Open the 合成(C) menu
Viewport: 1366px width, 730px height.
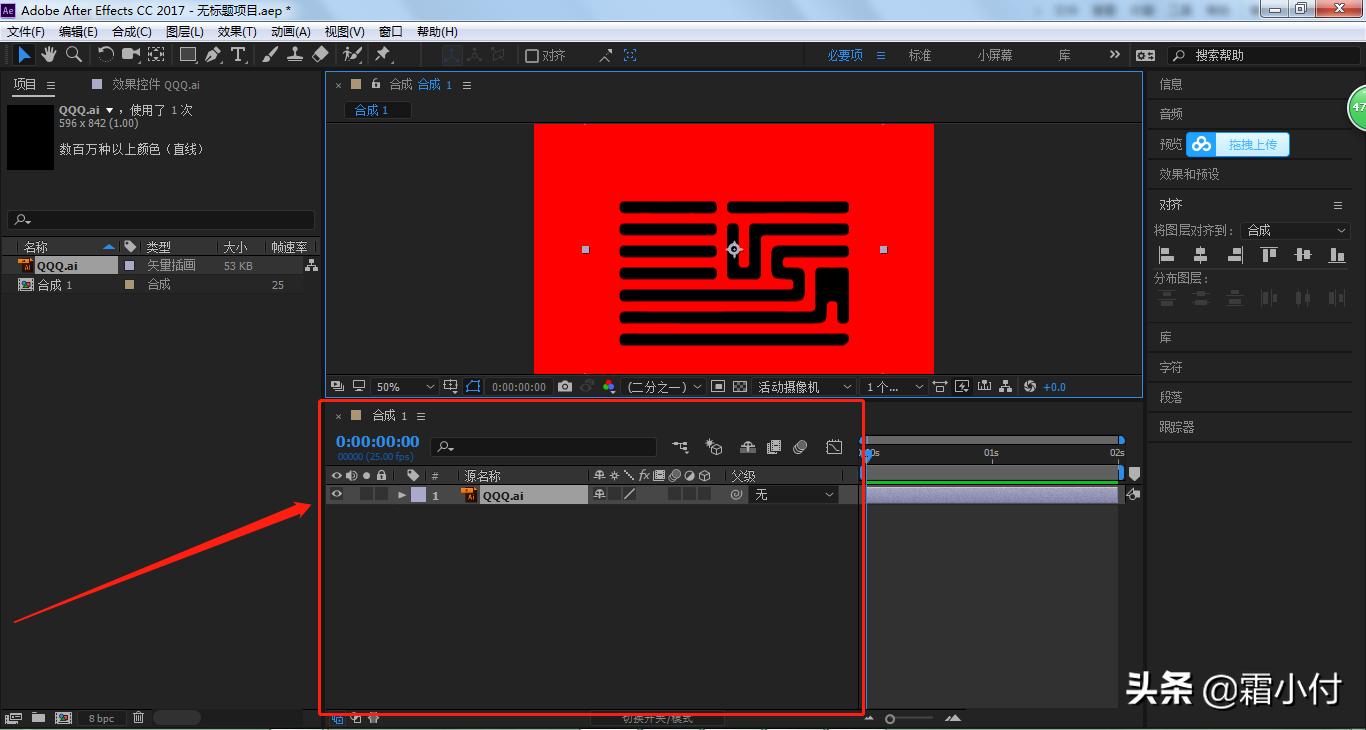132,32
